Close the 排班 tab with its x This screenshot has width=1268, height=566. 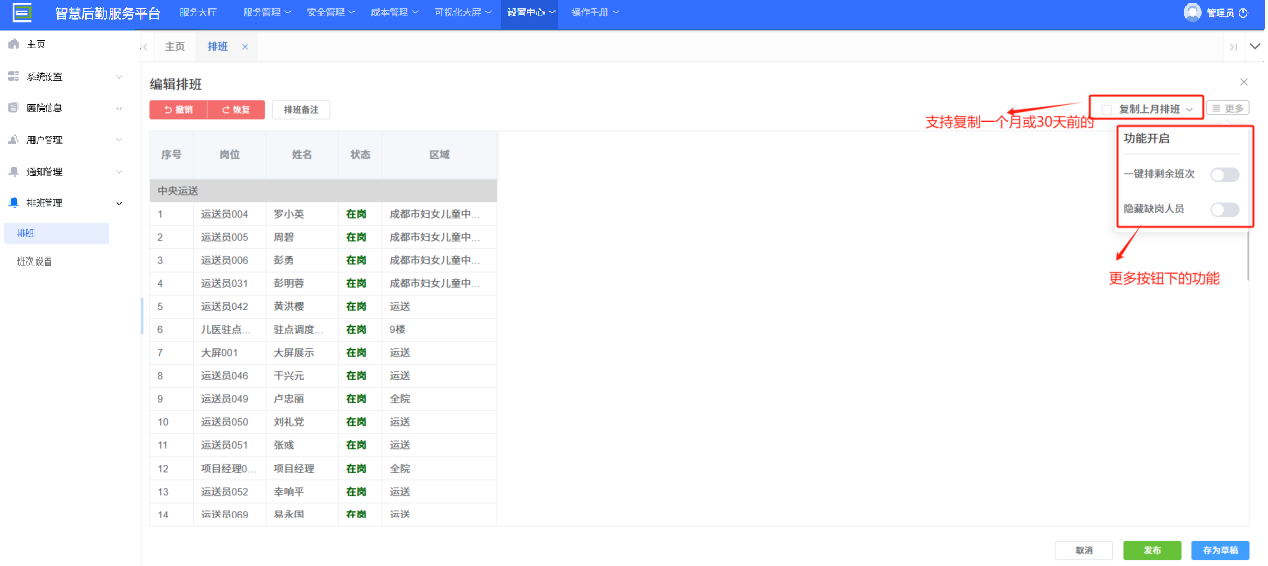pyautogui.click(x=244, y=47)
